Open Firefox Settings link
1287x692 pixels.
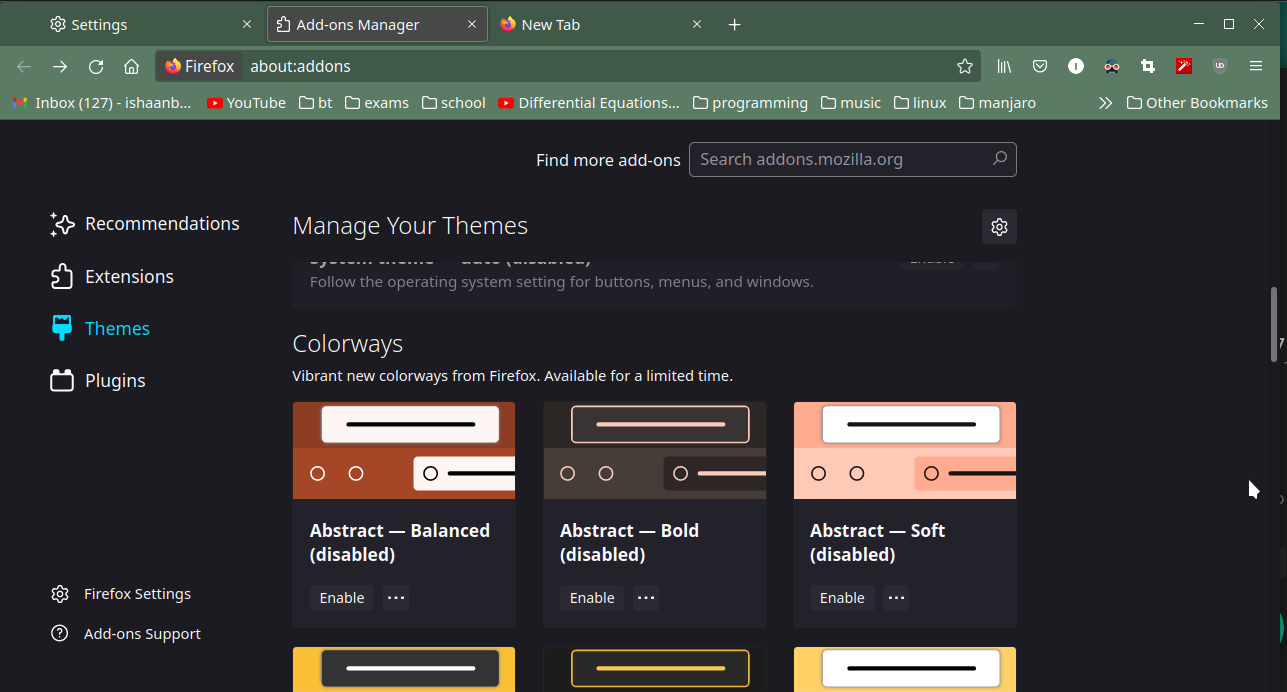(136, 594)
